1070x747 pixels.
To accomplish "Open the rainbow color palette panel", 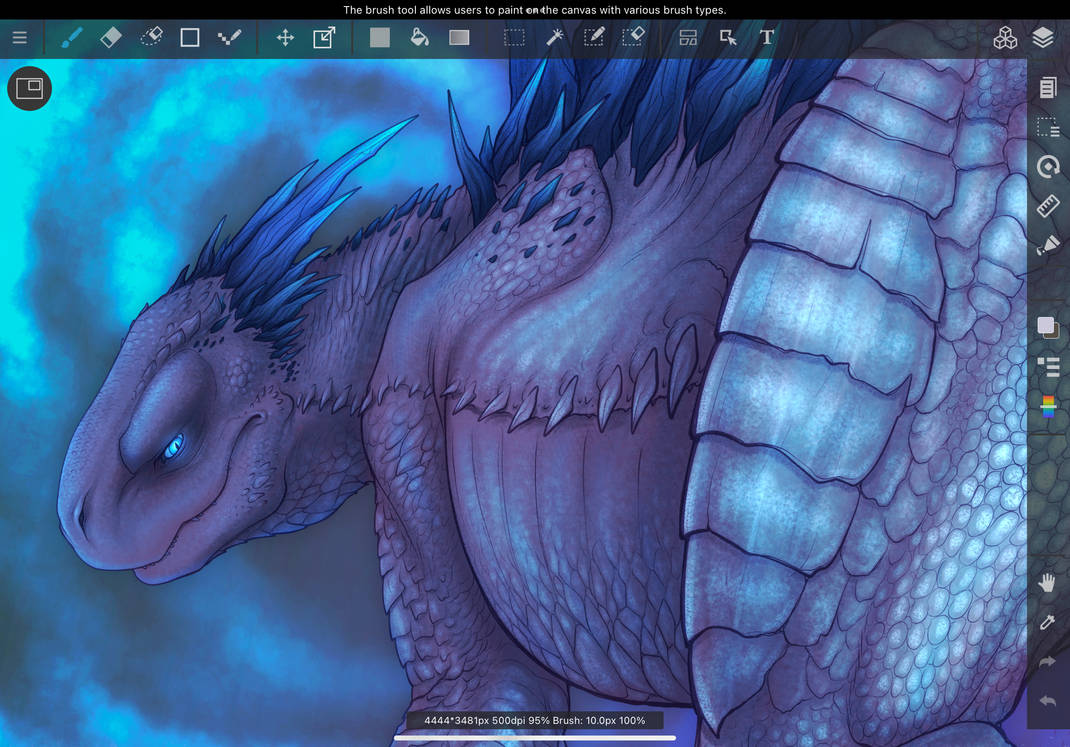I will 1047,406.
